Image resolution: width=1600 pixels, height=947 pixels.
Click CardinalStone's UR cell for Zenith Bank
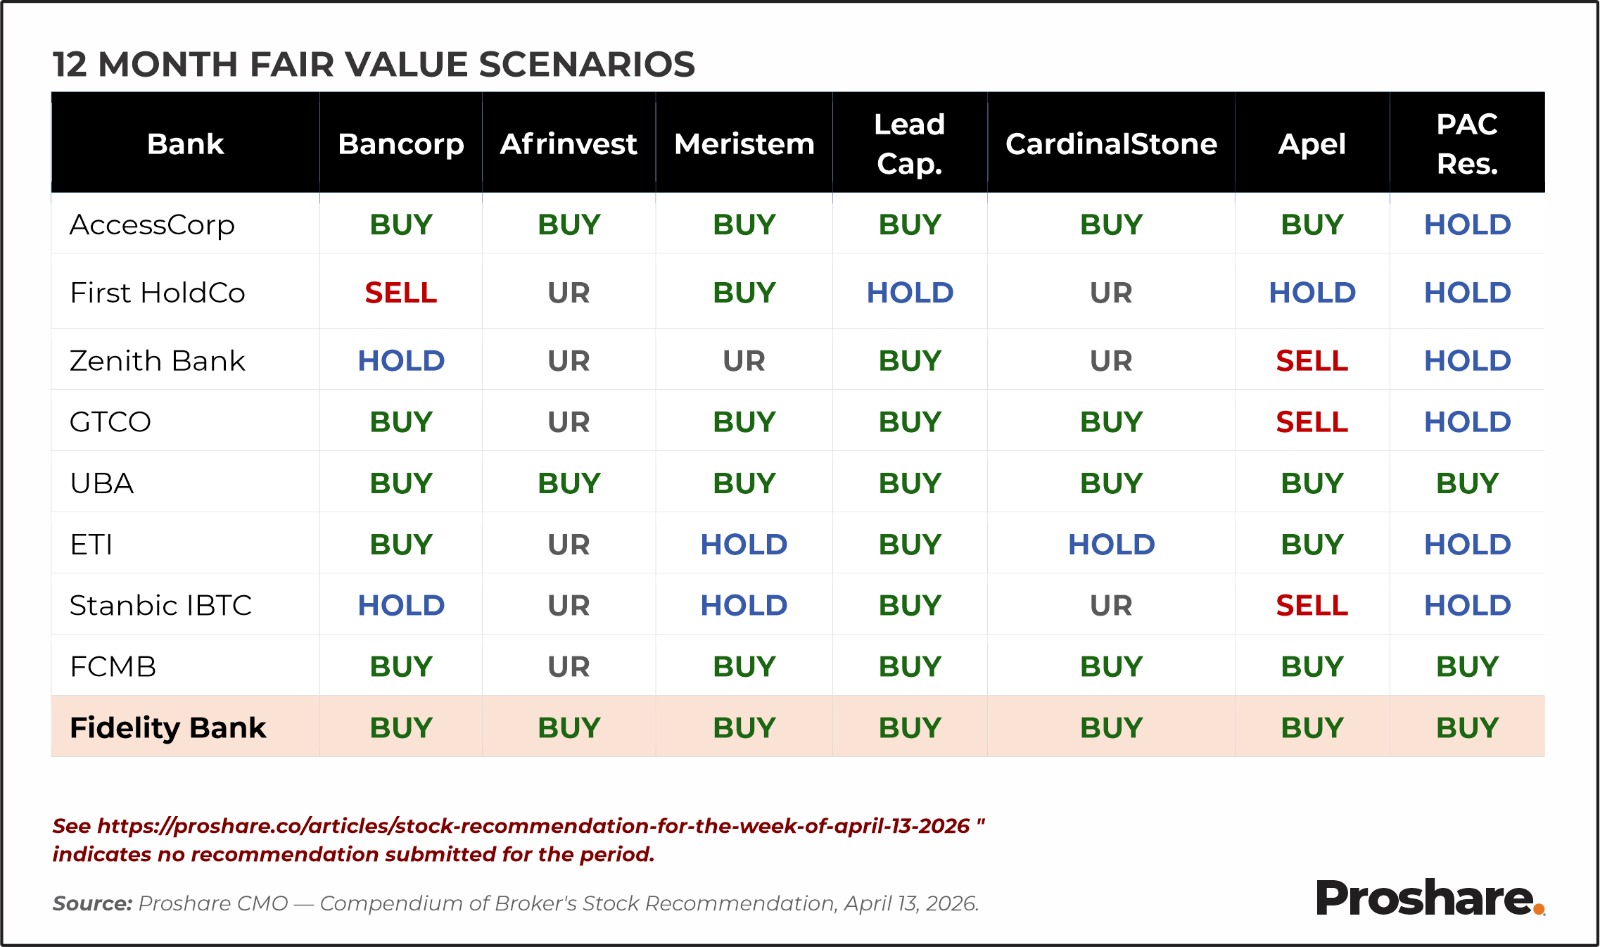(x=1111, y=361)
